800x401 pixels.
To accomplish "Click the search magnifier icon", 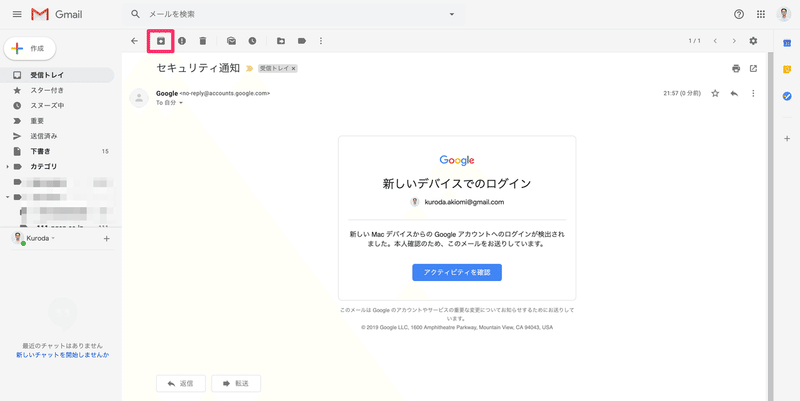I will 135,14.
